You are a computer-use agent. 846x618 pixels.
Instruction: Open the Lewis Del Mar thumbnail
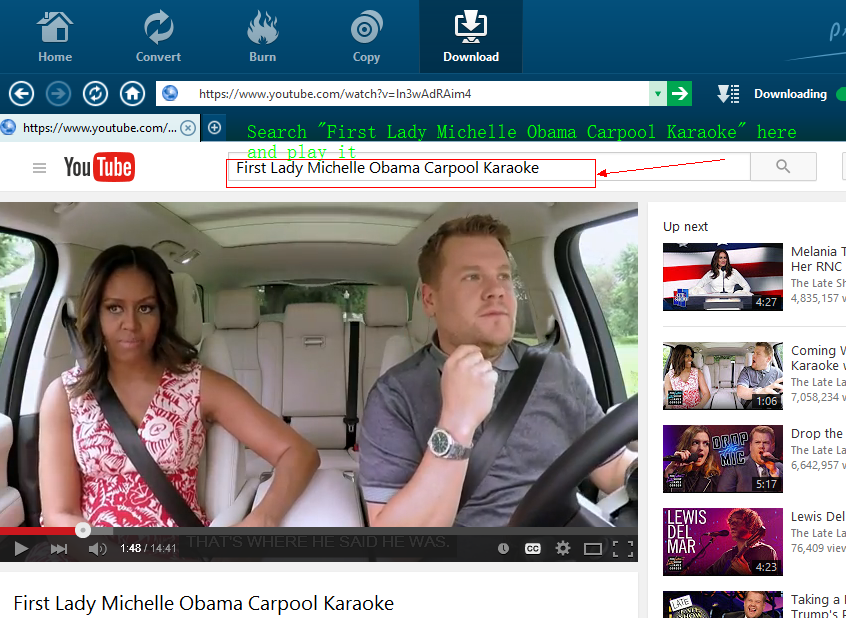click(722, 541)
